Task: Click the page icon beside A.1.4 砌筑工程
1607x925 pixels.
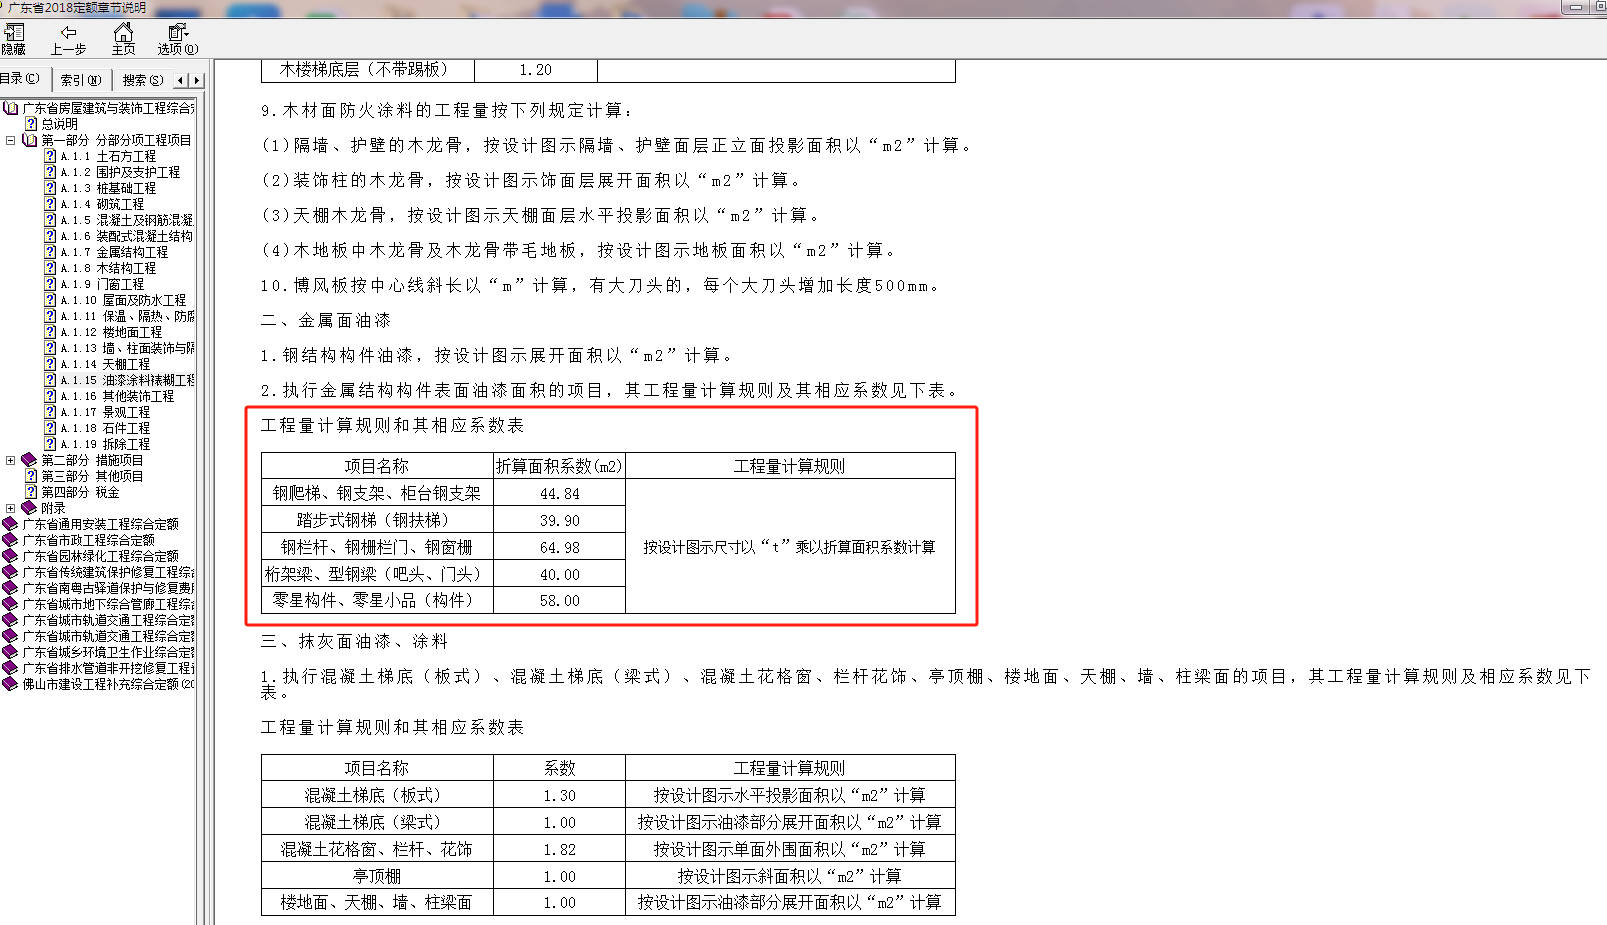Action: click(50, 204)
